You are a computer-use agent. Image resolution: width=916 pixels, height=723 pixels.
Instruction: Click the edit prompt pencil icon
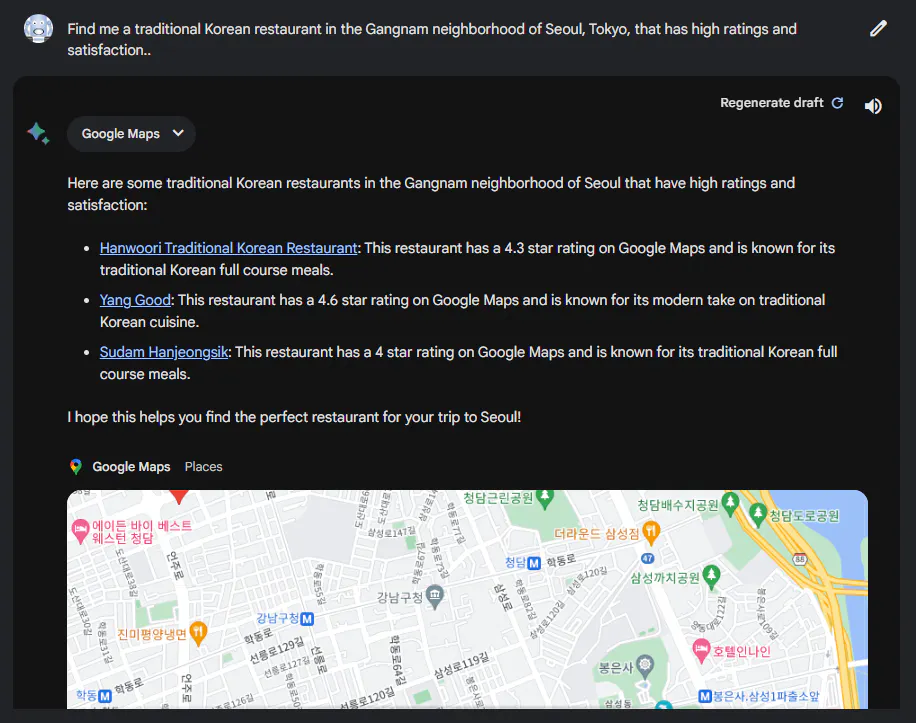pyautogui.click(x=878, y=29)
